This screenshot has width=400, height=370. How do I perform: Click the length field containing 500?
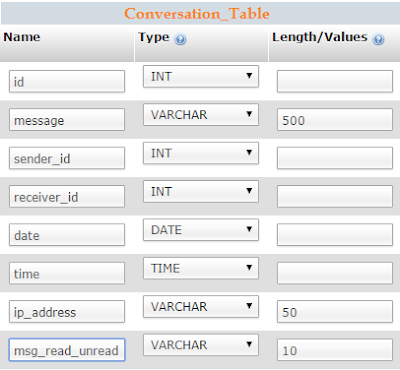point(335,119)
